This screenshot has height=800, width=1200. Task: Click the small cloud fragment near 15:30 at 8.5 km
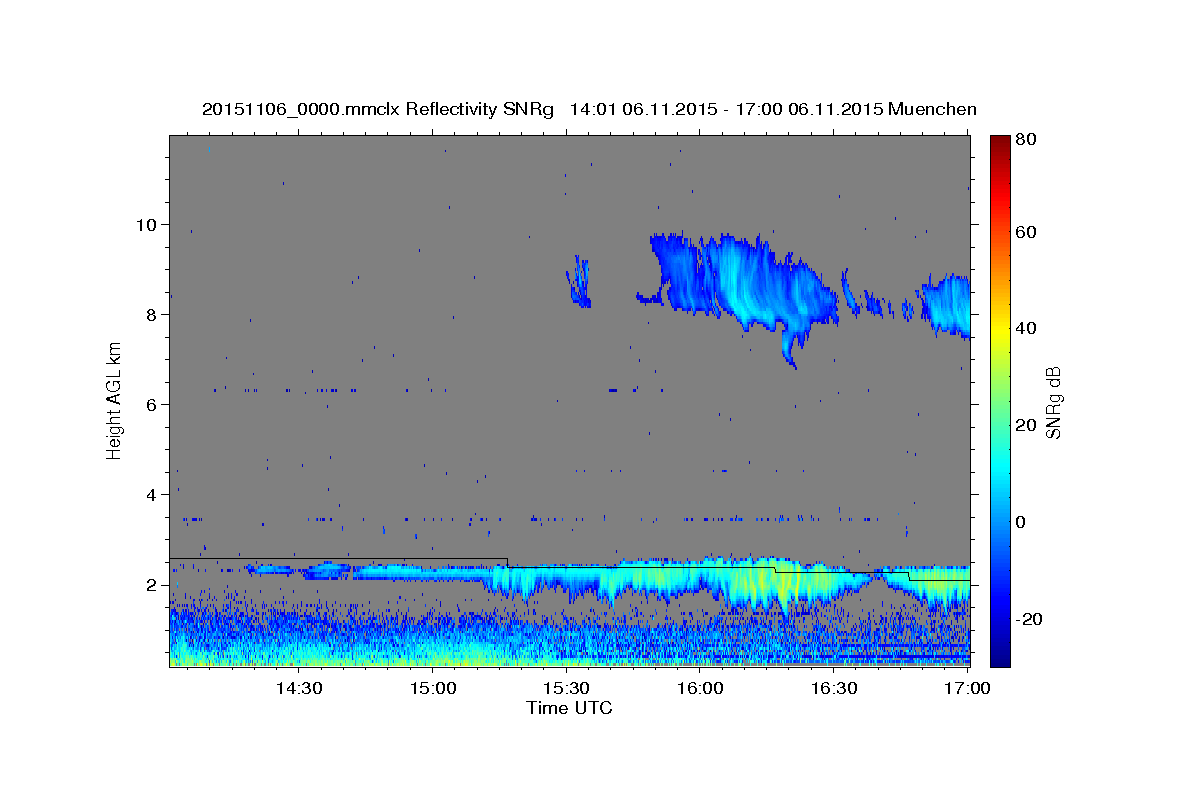[x=579, y=282]
